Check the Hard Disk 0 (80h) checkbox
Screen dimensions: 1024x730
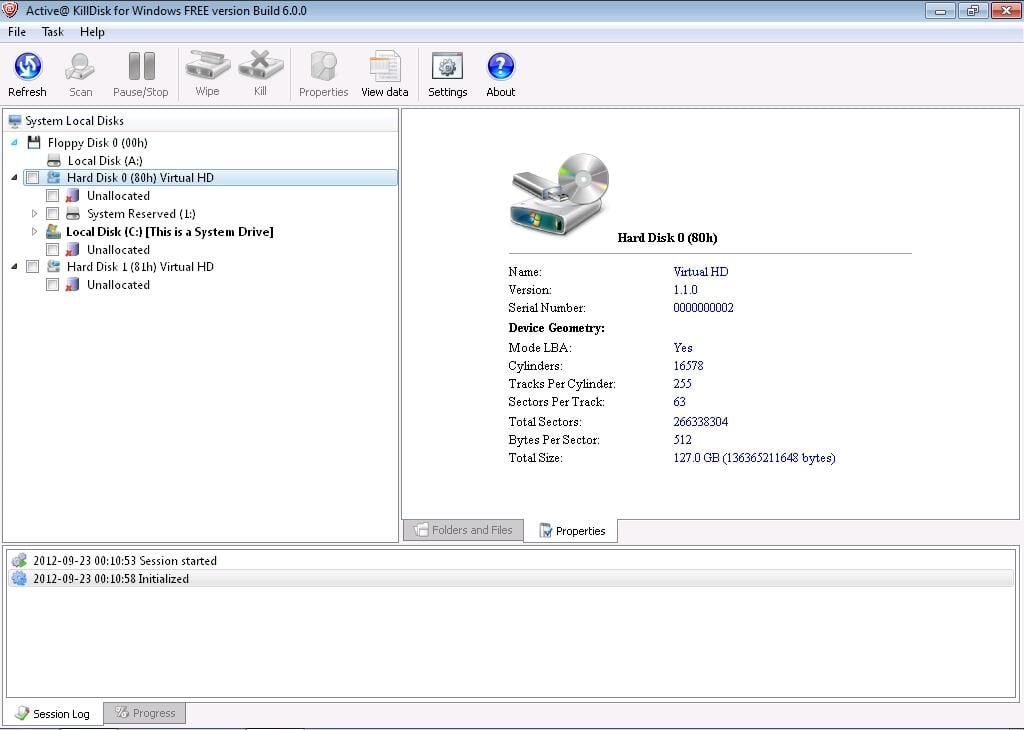[32, 178]
